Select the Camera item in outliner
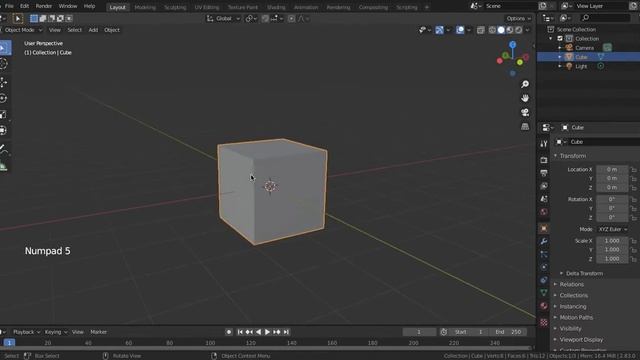 [x=584, y=48]
